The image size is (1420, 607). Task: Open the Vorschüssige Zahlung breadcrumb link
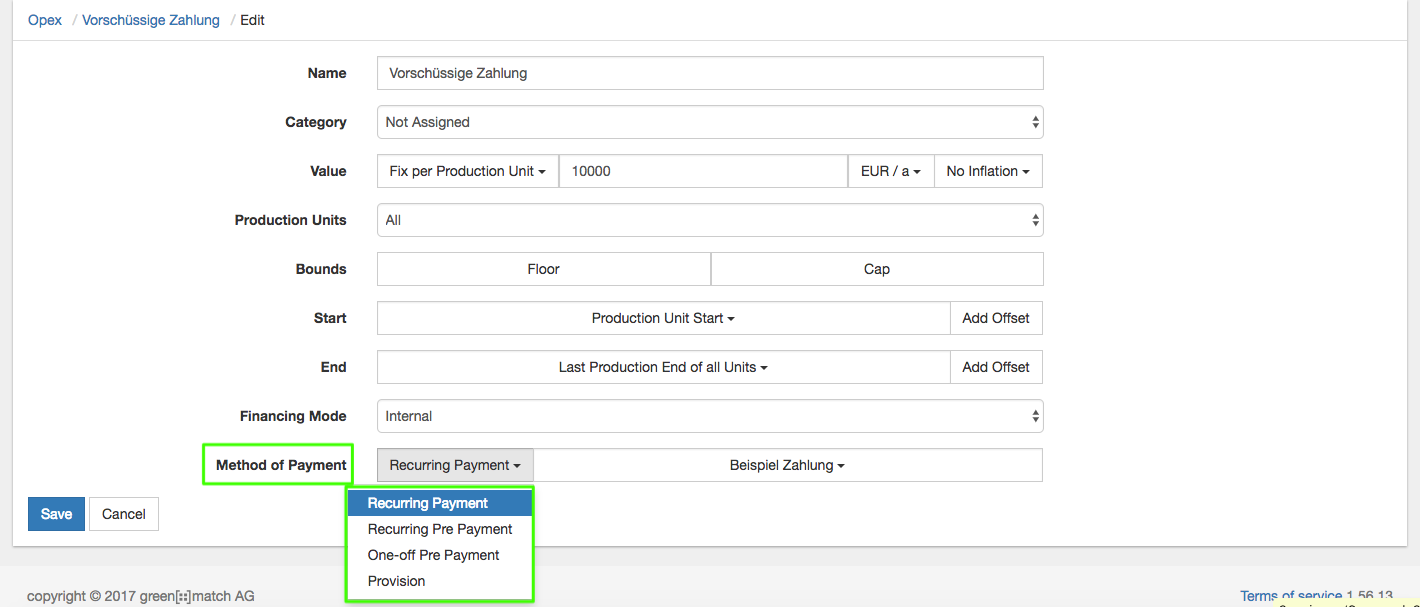point(151,20)
